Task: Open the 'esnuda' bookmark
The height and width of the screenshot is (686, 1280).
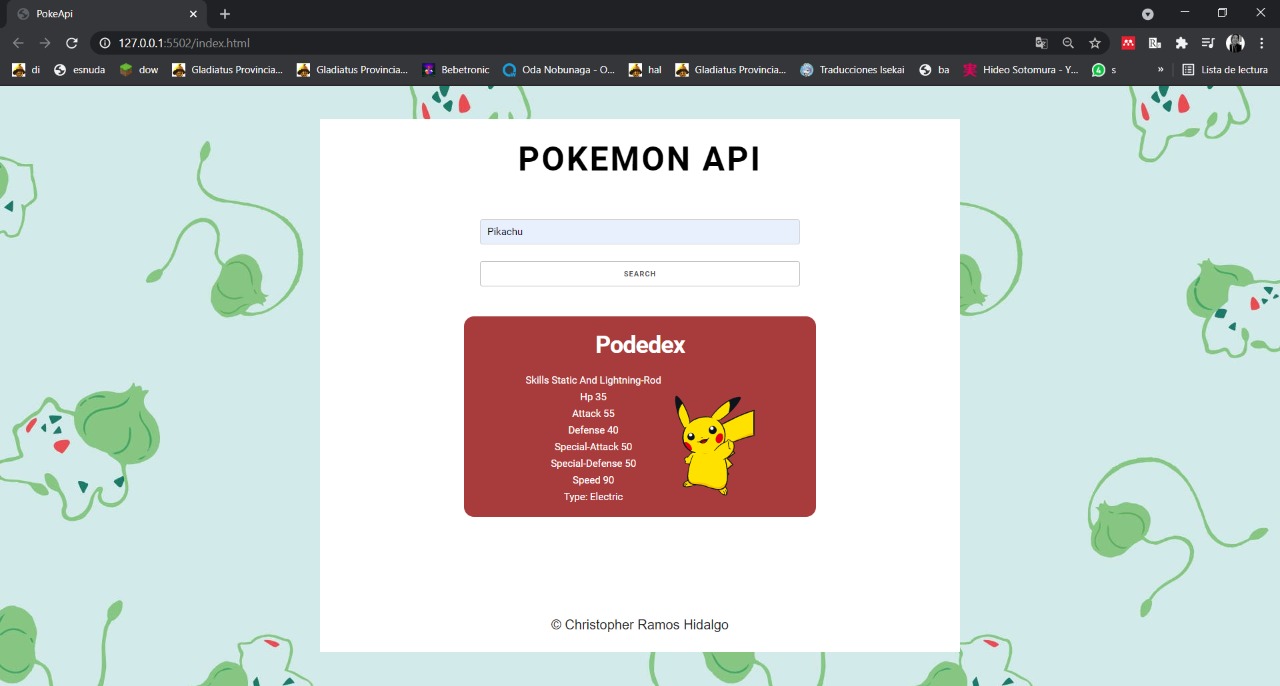Action: (79, 70)
